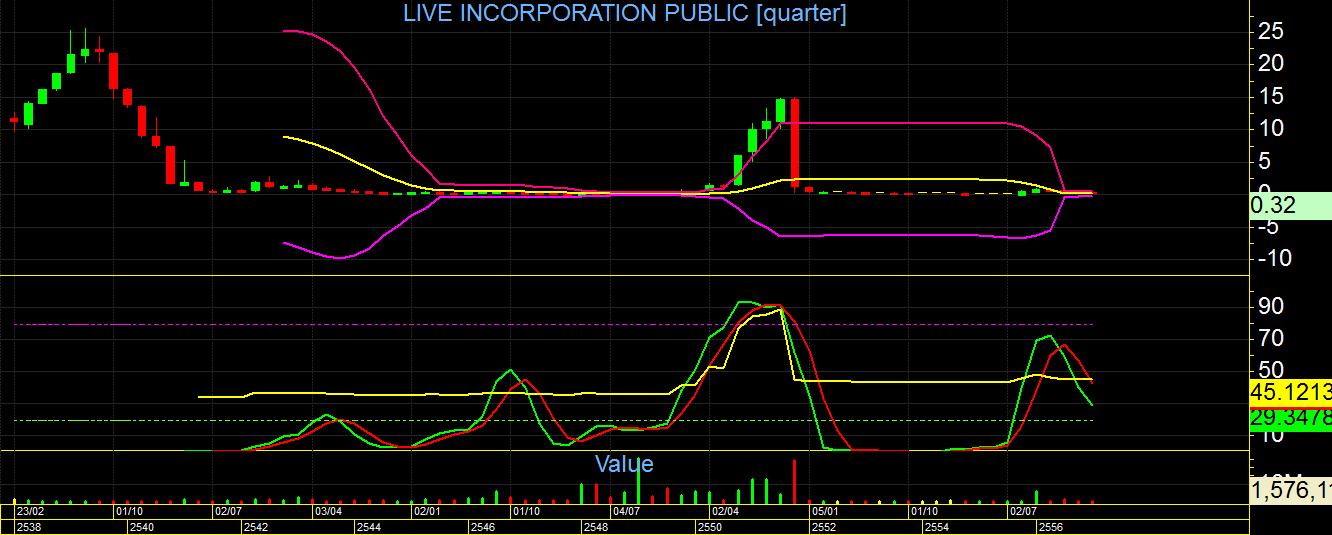Click oscillator axis label 70
The image size is (1332, 535).
[1270, 339]
